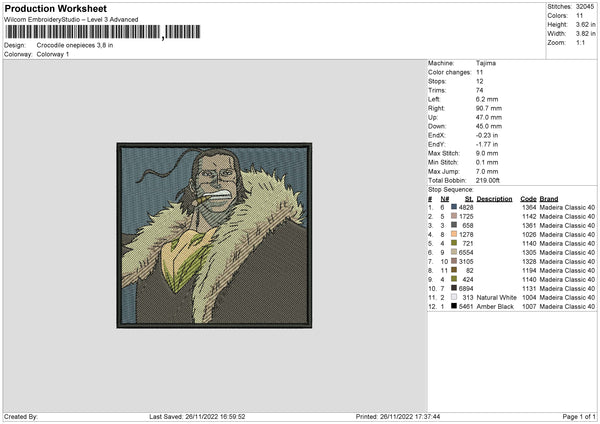Select the Amber Black color swatch

click(454, 306)
